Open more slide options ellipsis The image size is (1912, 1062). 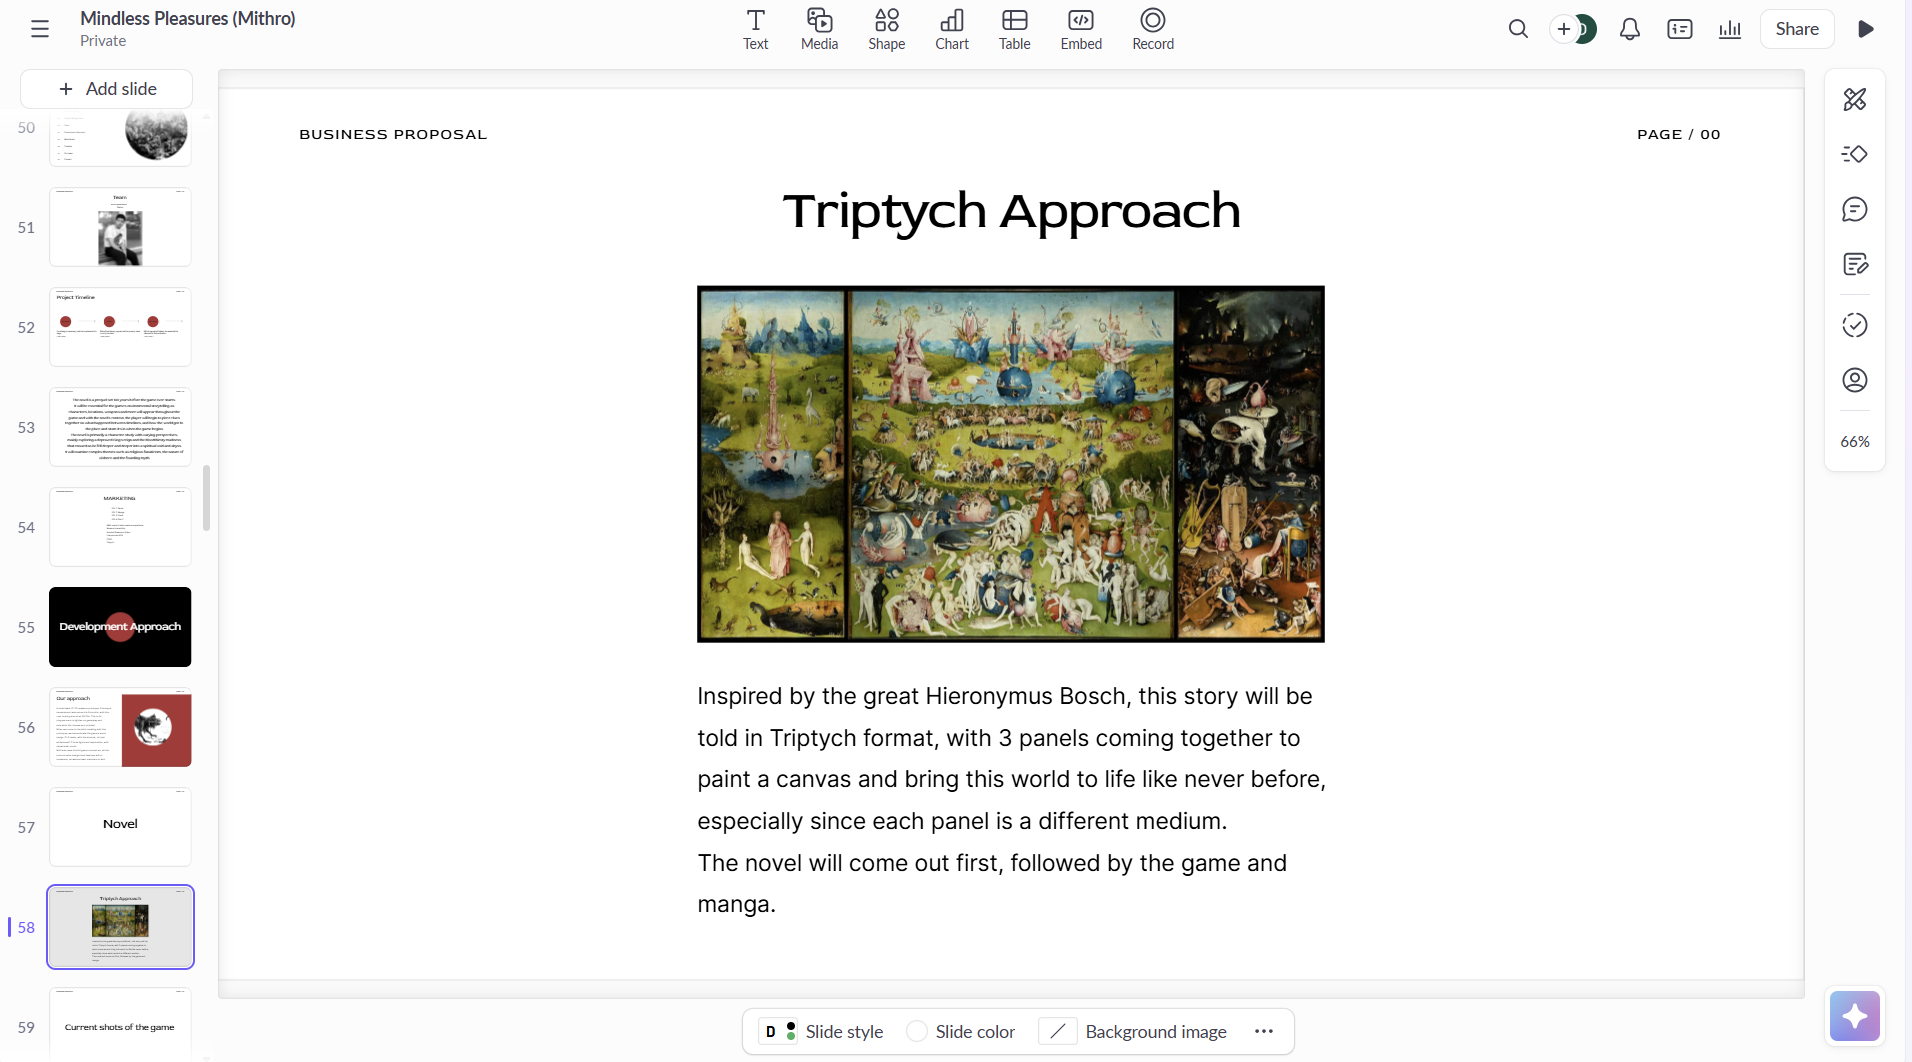[1264, 1031]
